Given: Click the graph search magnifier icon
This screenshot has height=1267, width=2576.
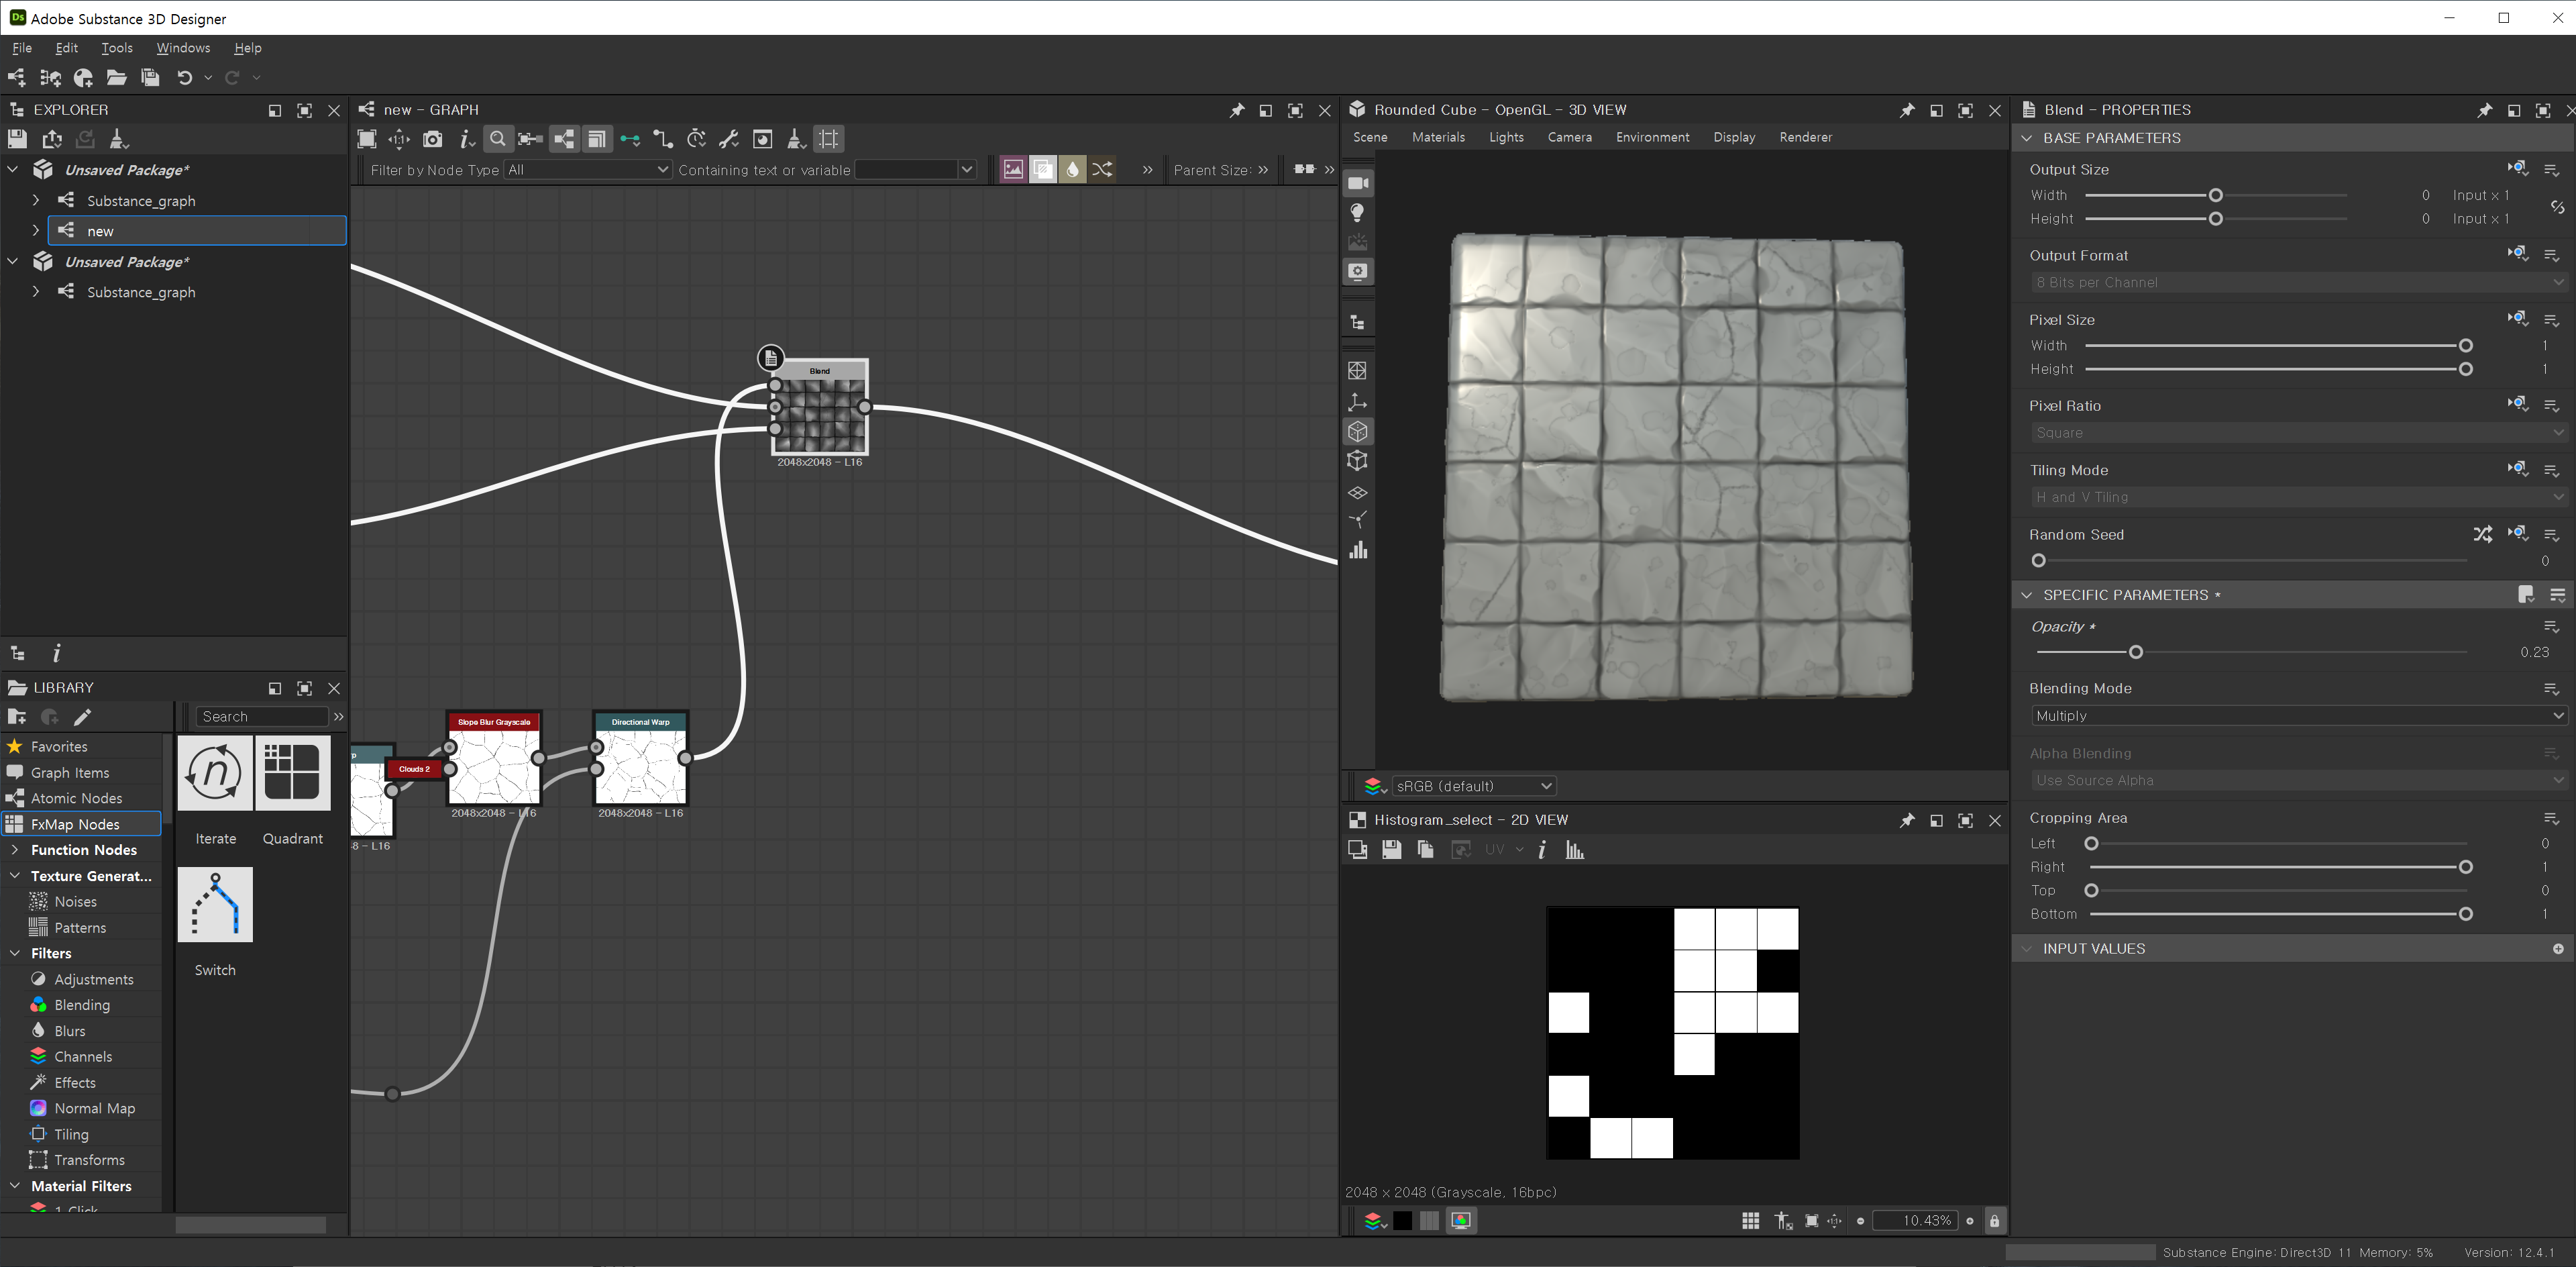Looking at the screenshot, I should pos(497,139).
